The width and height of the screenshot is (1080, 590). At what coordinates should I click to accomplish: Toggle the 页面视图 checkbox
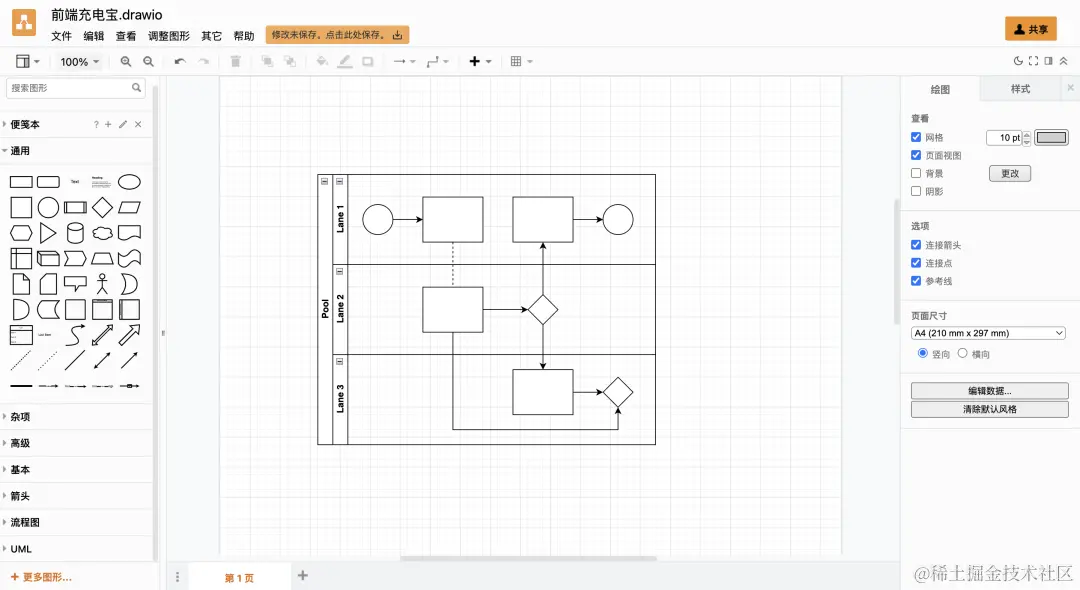tap(916, 155)
